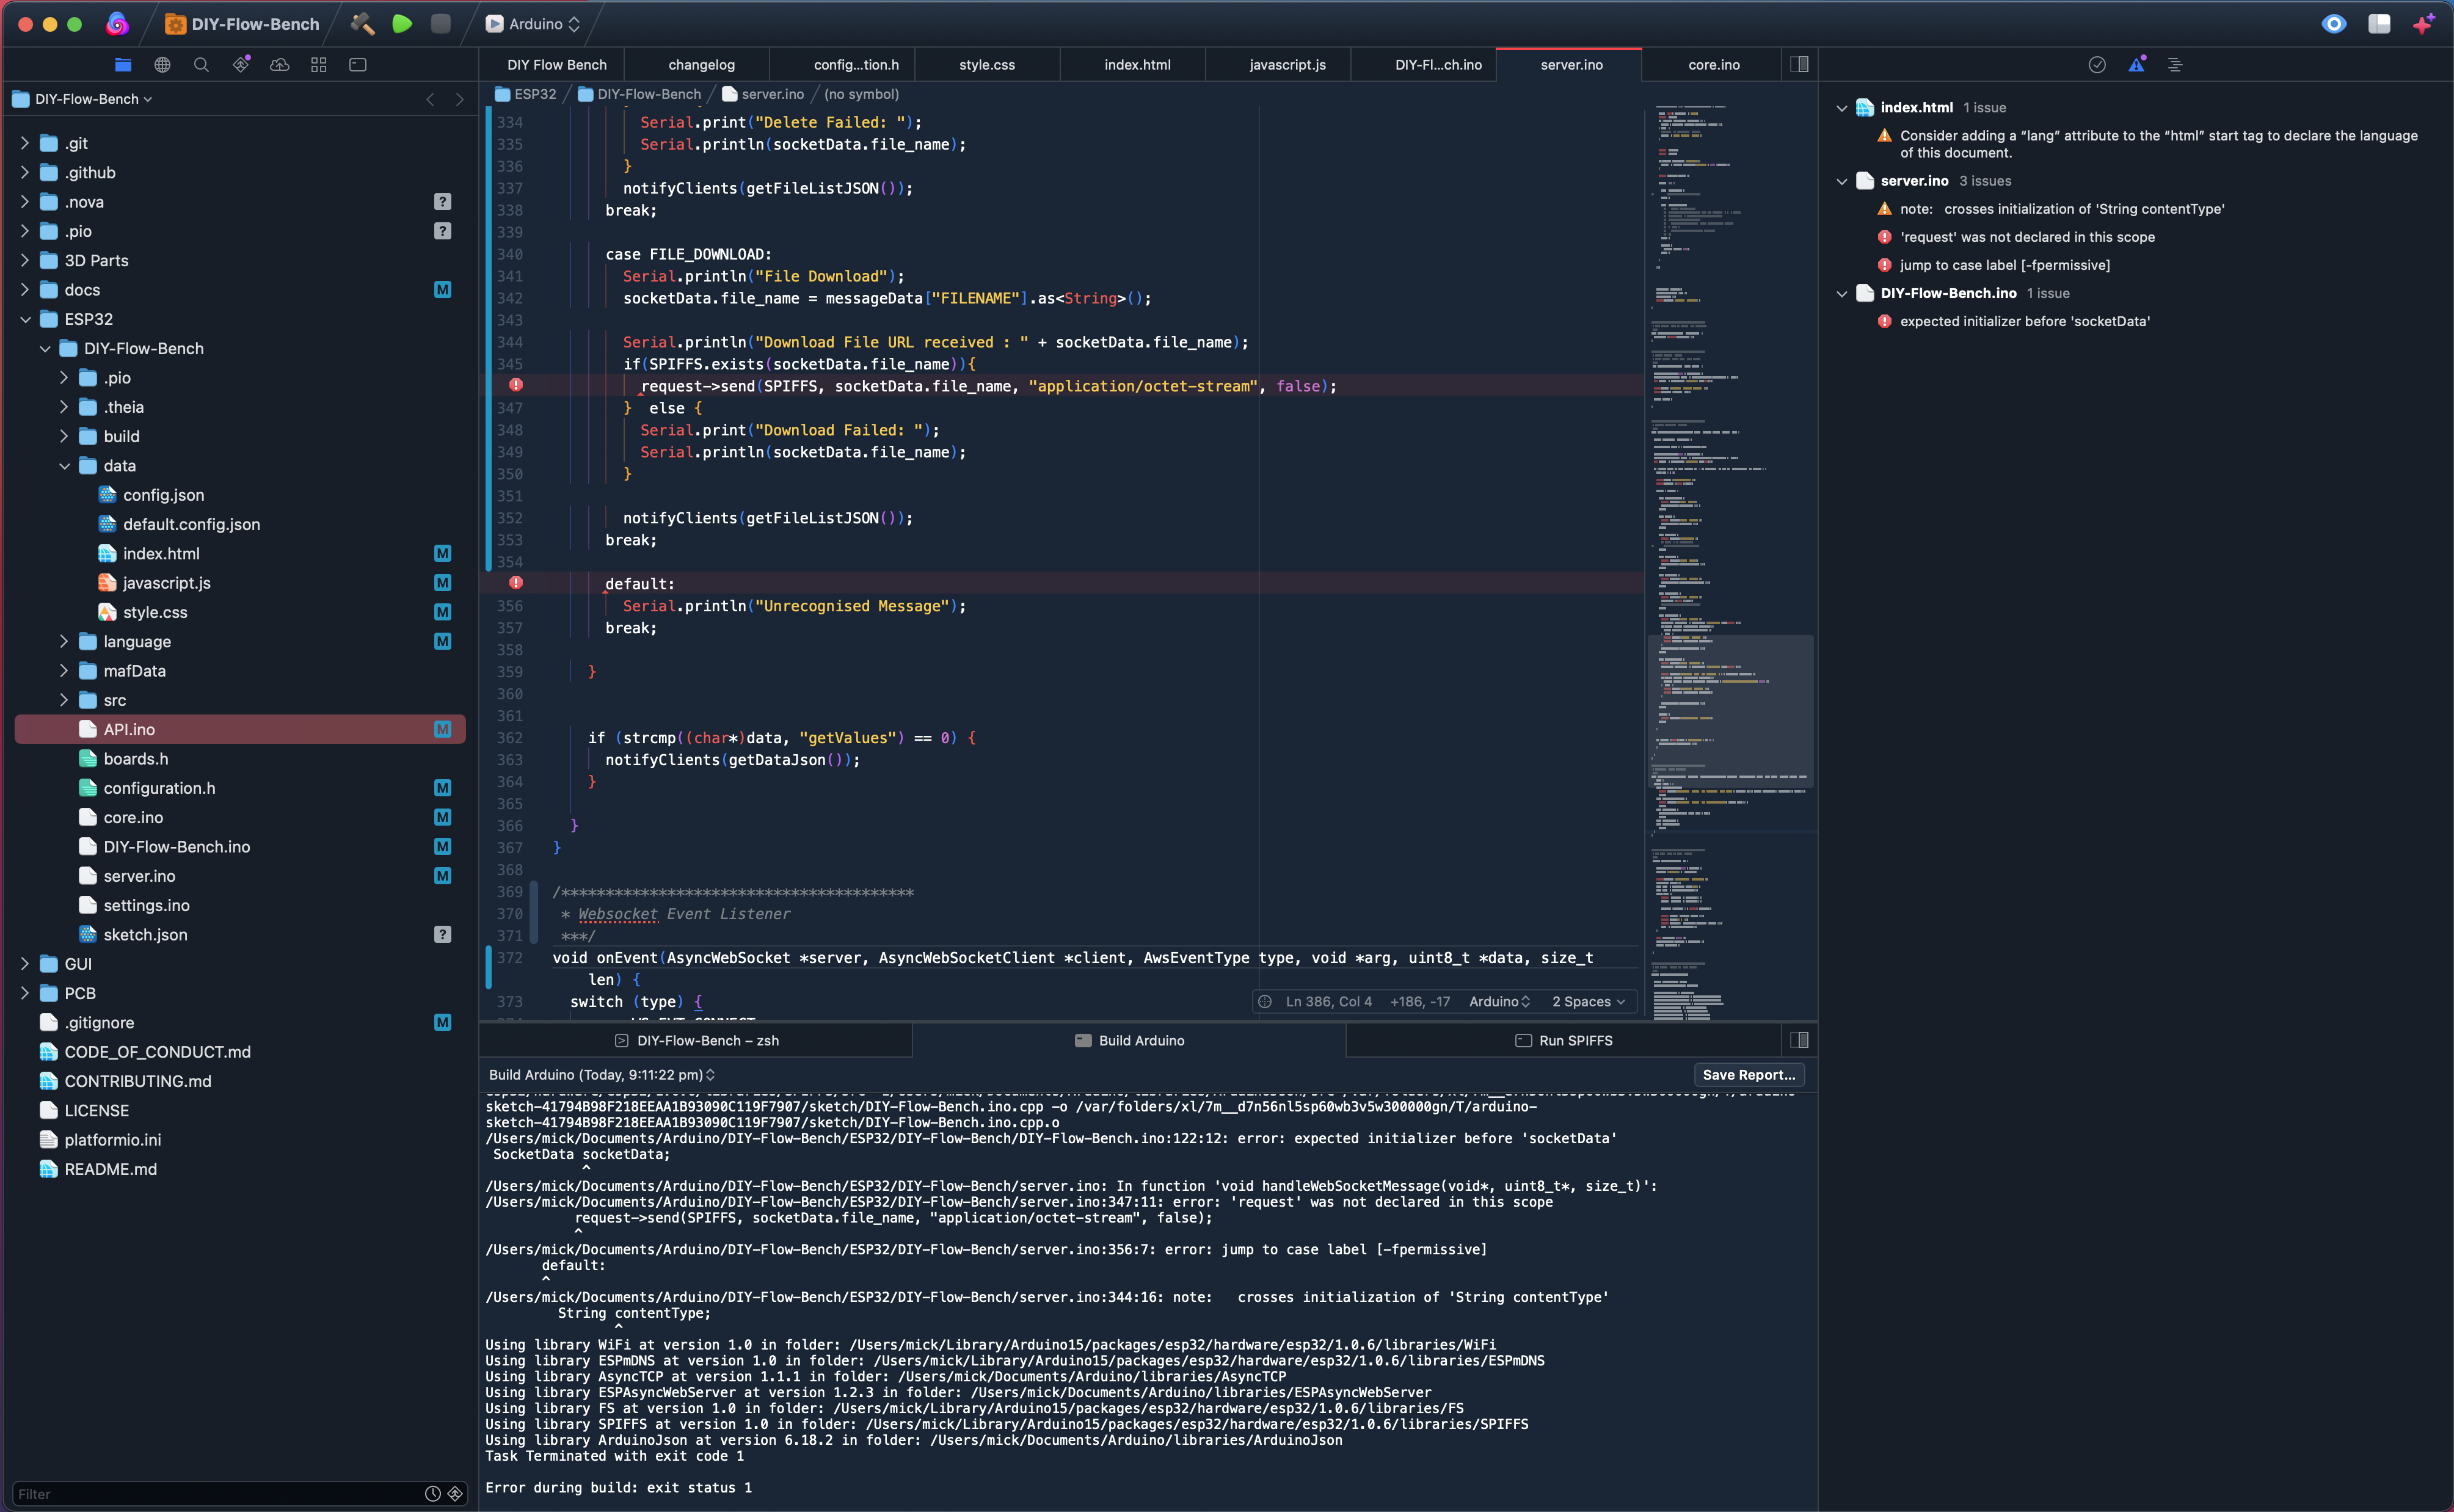The width and height of the screenshot is (2454, 1512).
Task: Switch to the javascript.js tab
Action: pos(1287,65)
